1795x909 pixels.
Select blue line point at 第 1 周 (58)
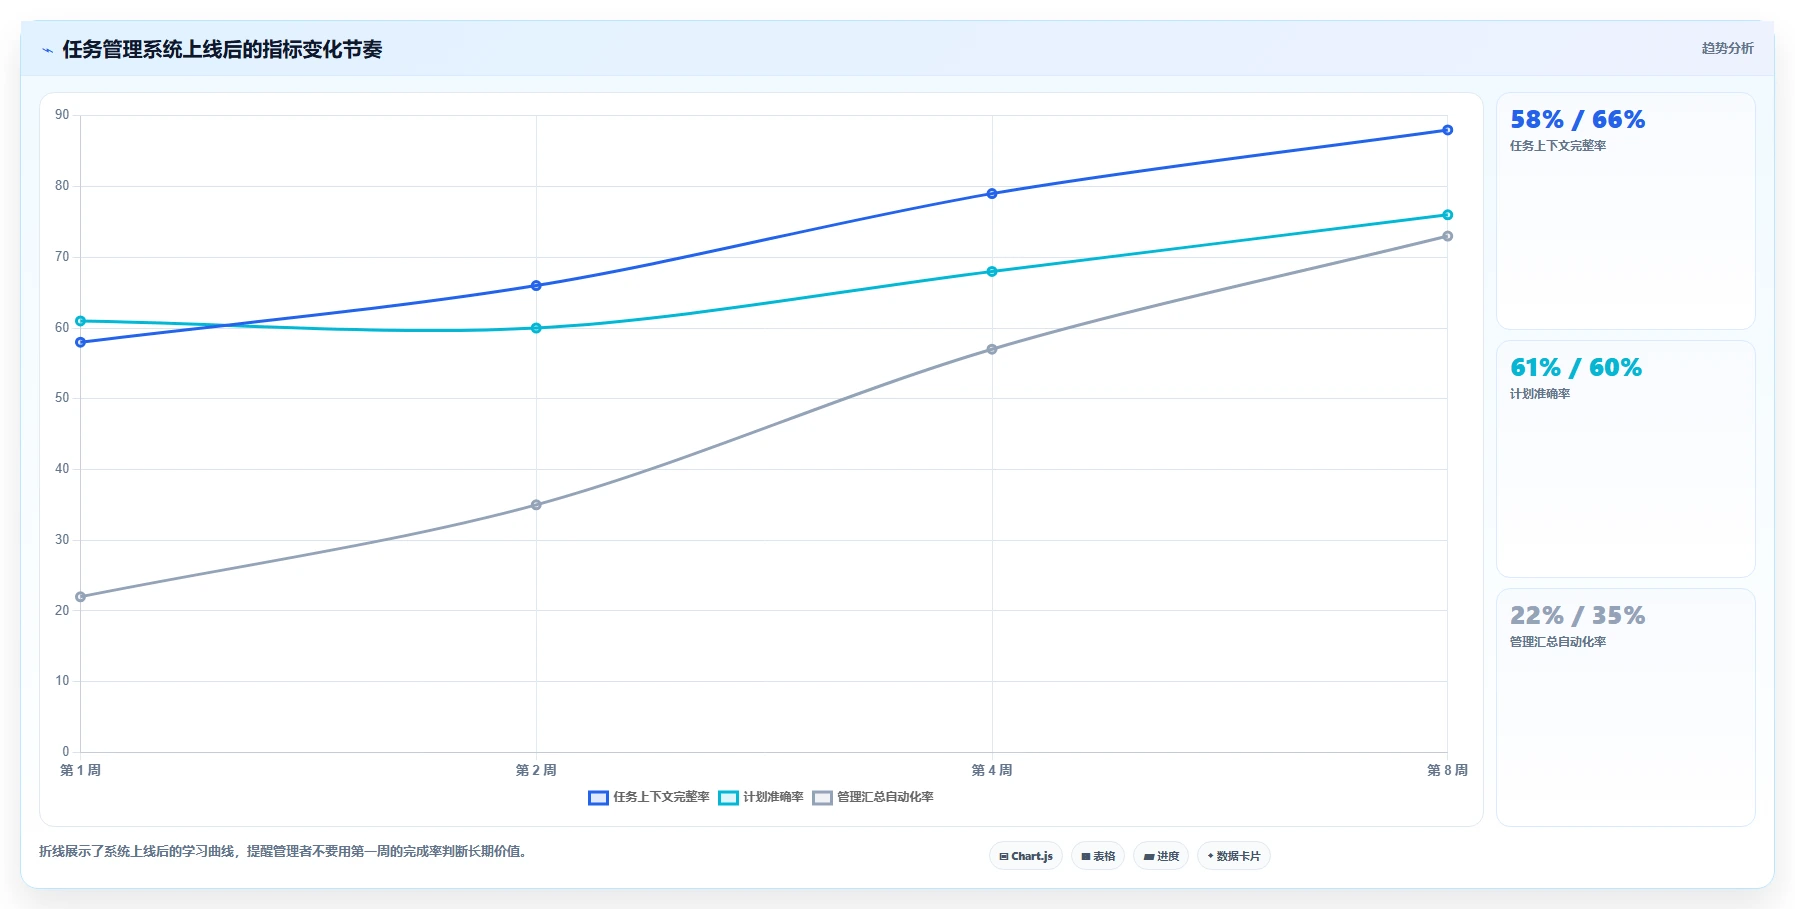(80, 342)
